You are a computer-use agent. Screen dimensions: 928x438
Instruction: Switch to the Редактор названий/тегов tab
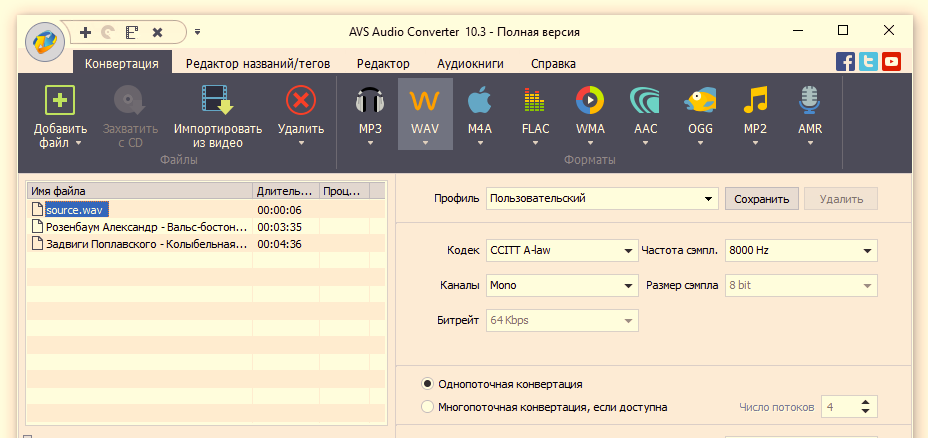click(258, 63)
